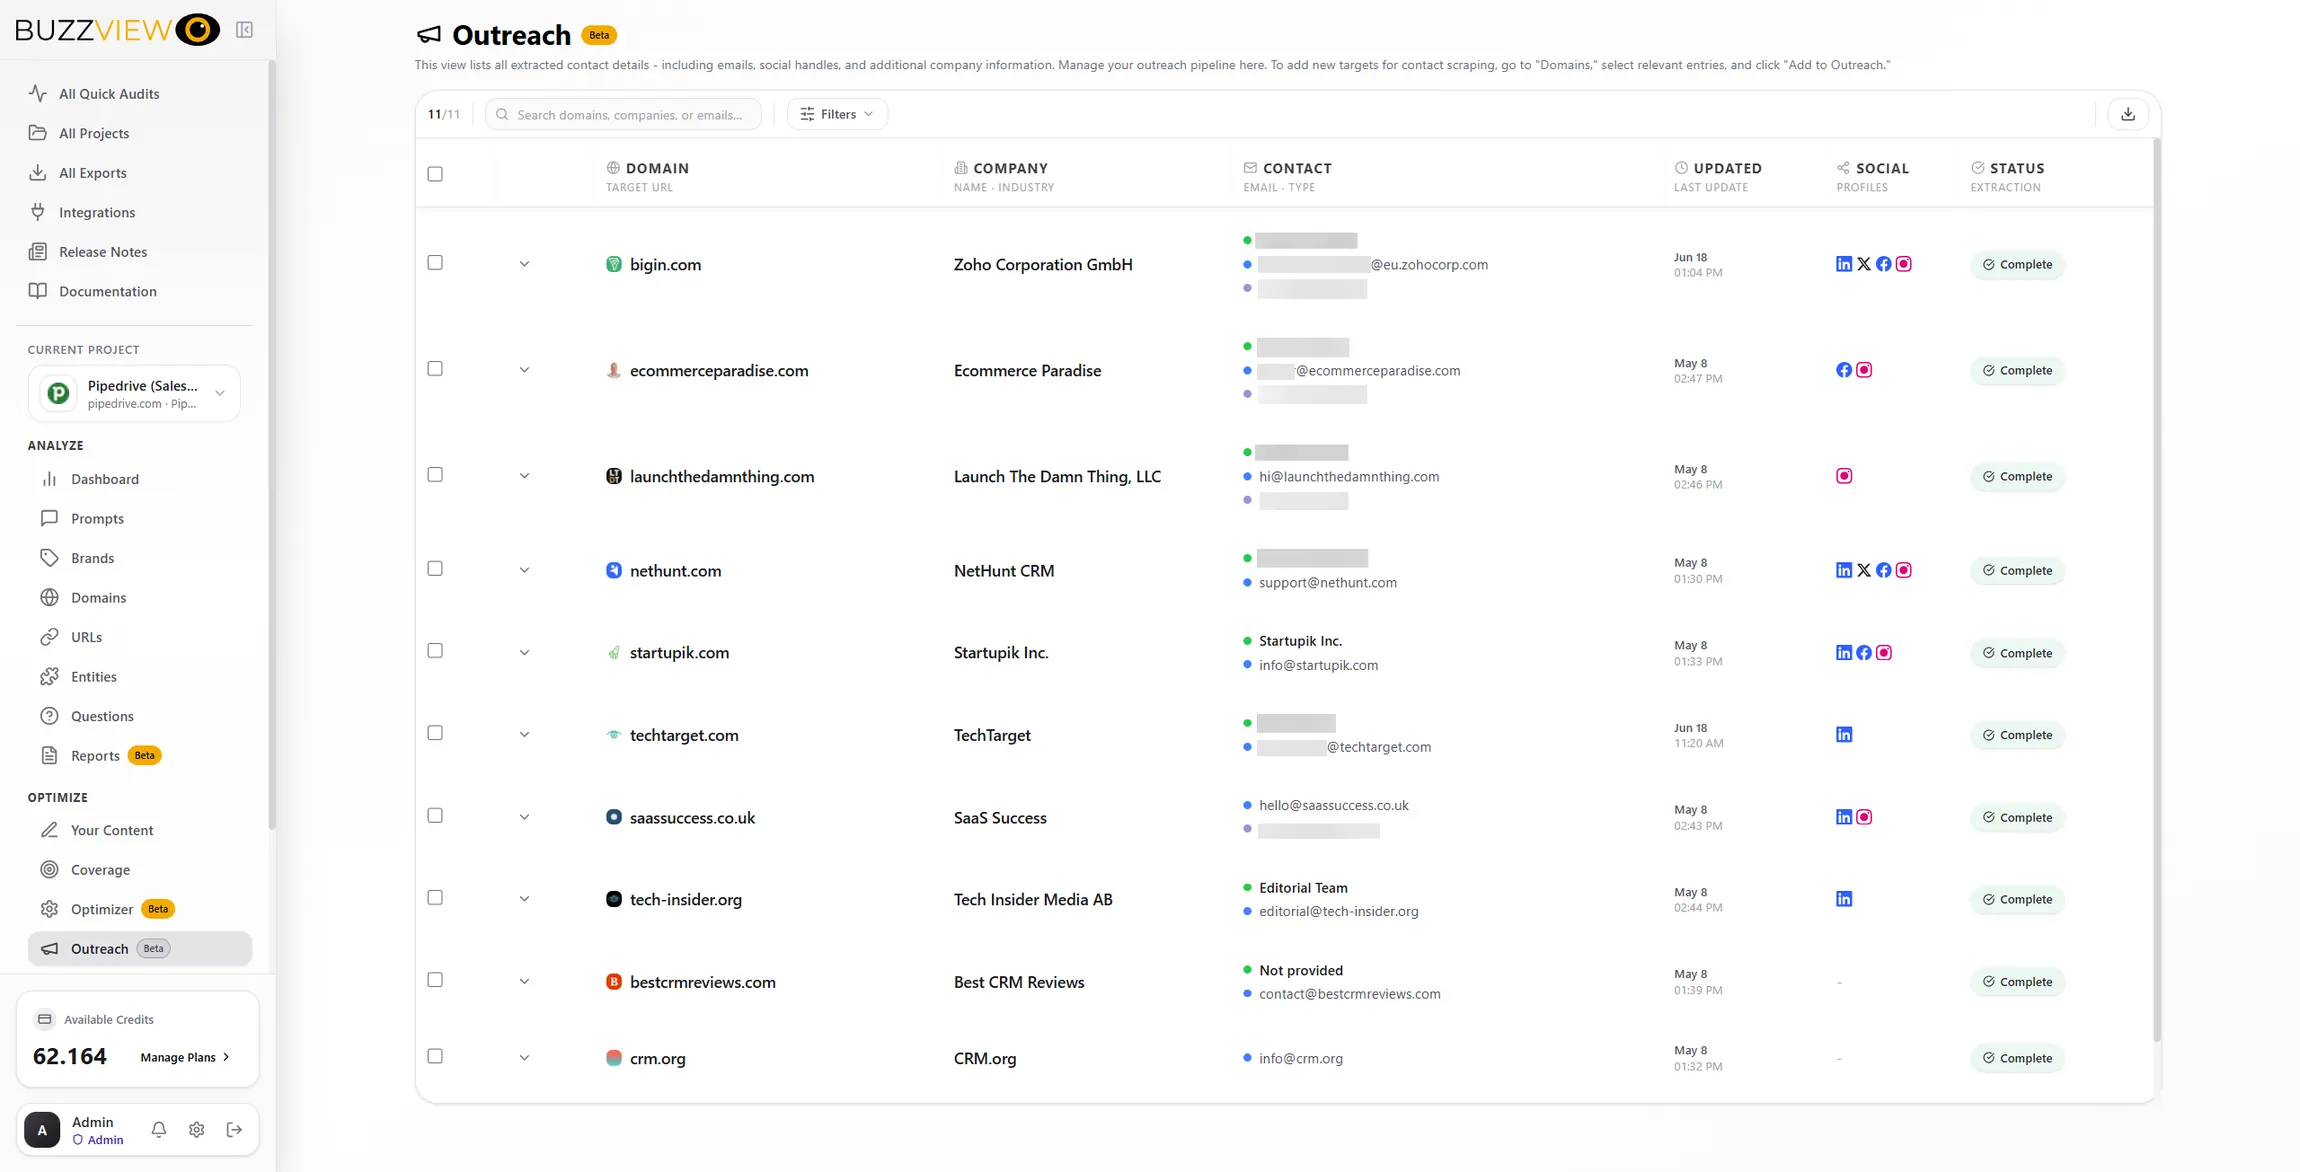Image resolution: width=2300 pixels, height=1172 pixels.
Task: Open LinkedIn profile for techtarget.com
Action: pos(1843,735)
